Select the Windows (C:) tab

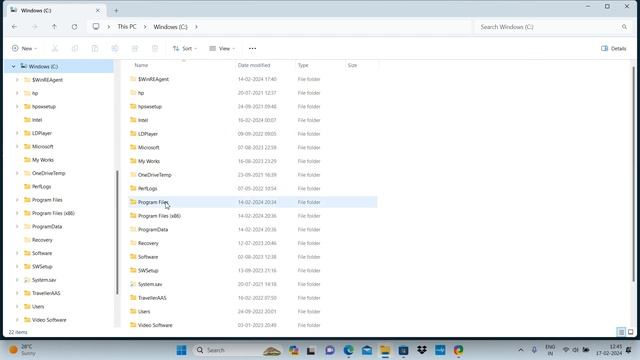click(56, 11)
